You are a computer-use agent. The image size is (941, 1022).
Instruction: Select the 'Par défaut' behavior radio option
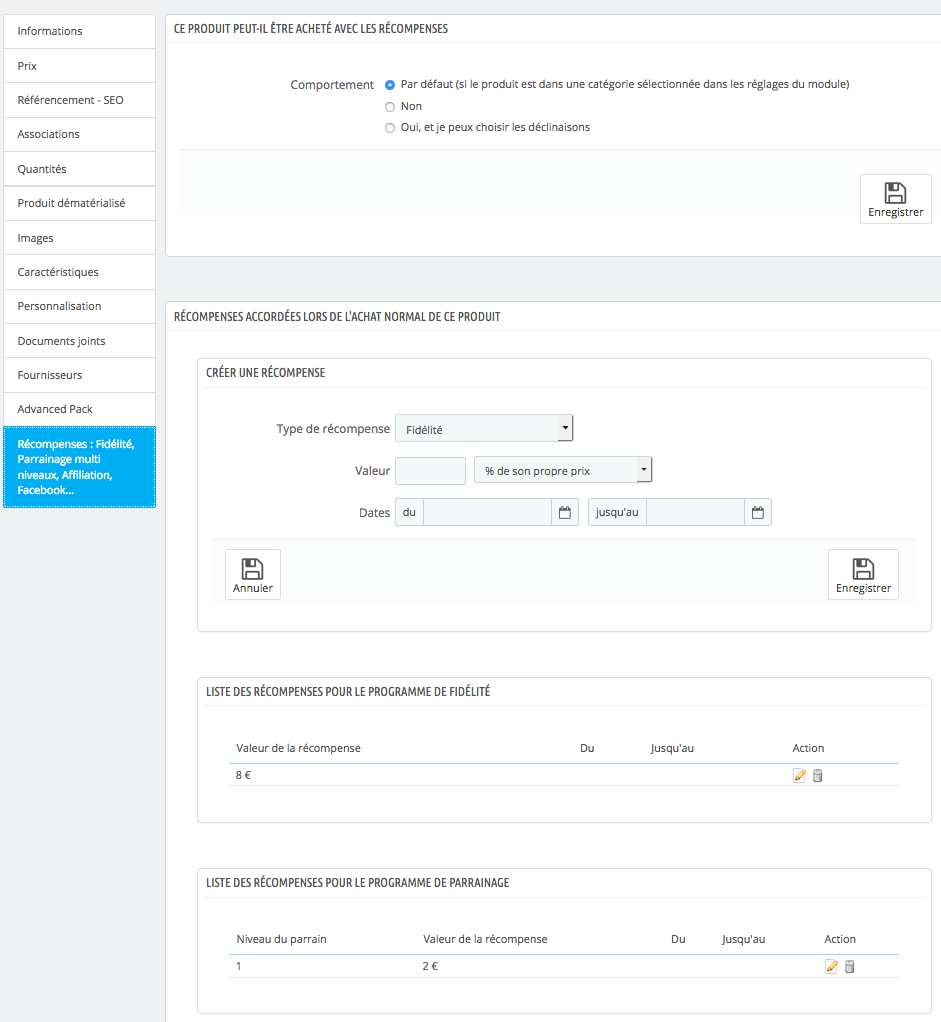[x=390, y=85]
